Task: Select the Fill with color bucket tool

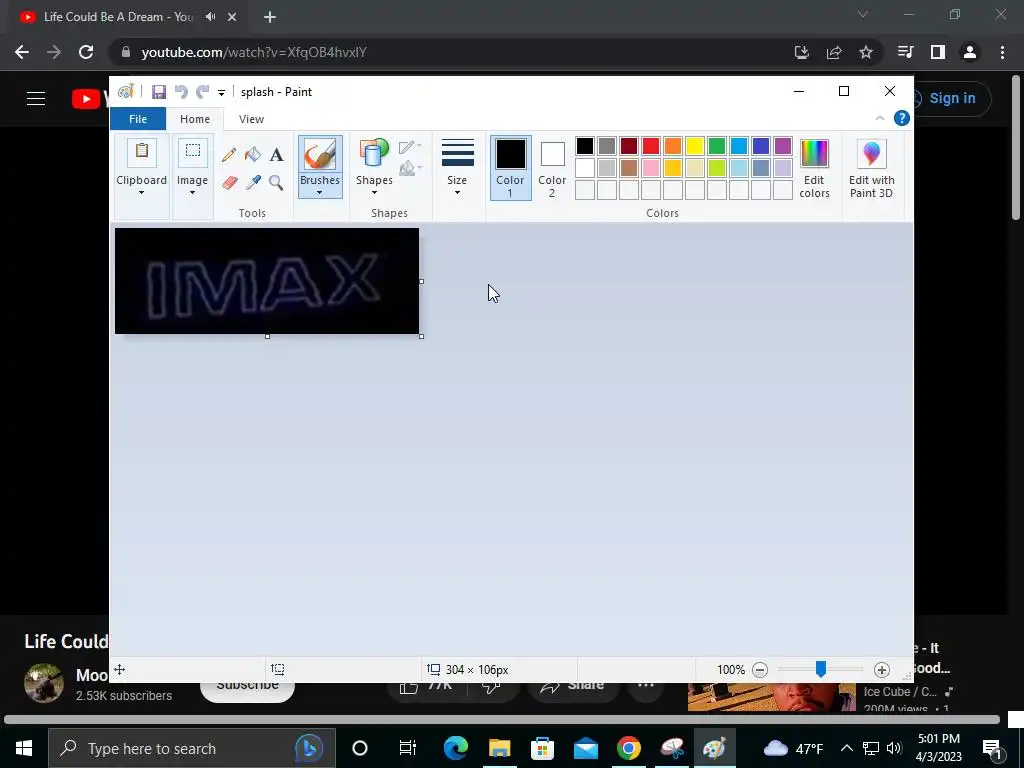Action: click(x=253, y=155)
